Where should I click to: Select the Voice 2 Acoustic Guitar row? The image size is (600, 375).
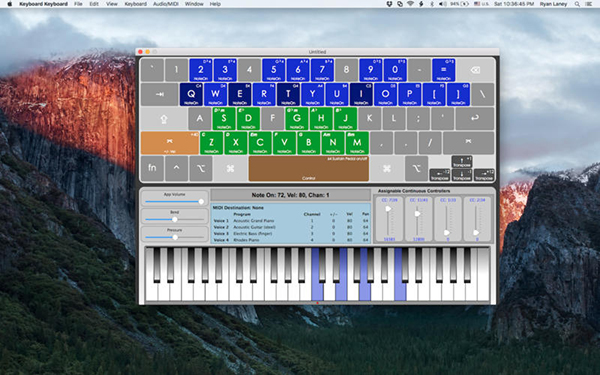(x=291, y=227)
